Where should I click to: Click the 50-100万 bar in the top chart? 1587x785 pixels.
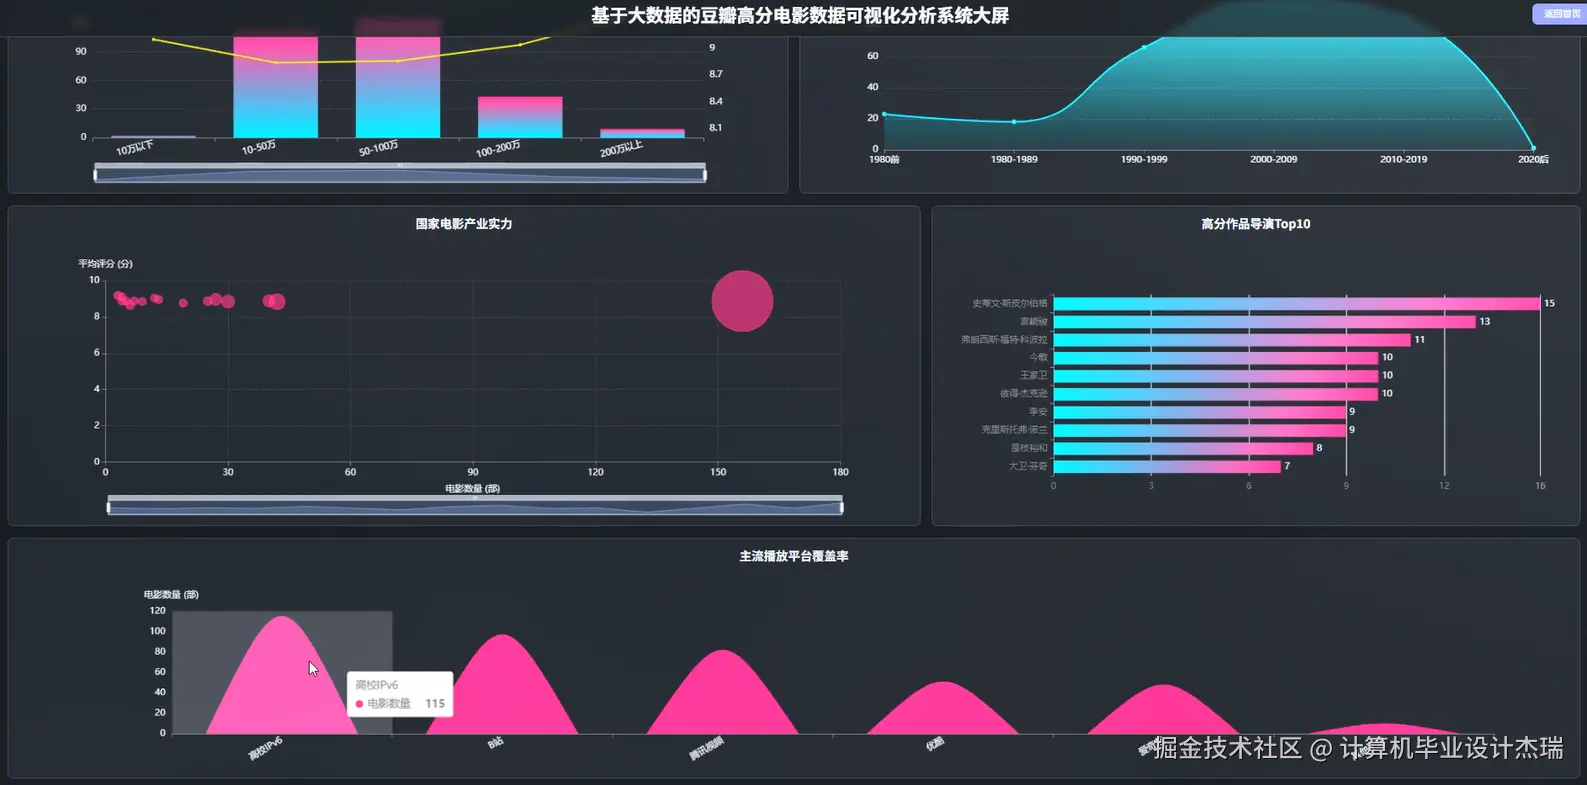click(398, 87)
